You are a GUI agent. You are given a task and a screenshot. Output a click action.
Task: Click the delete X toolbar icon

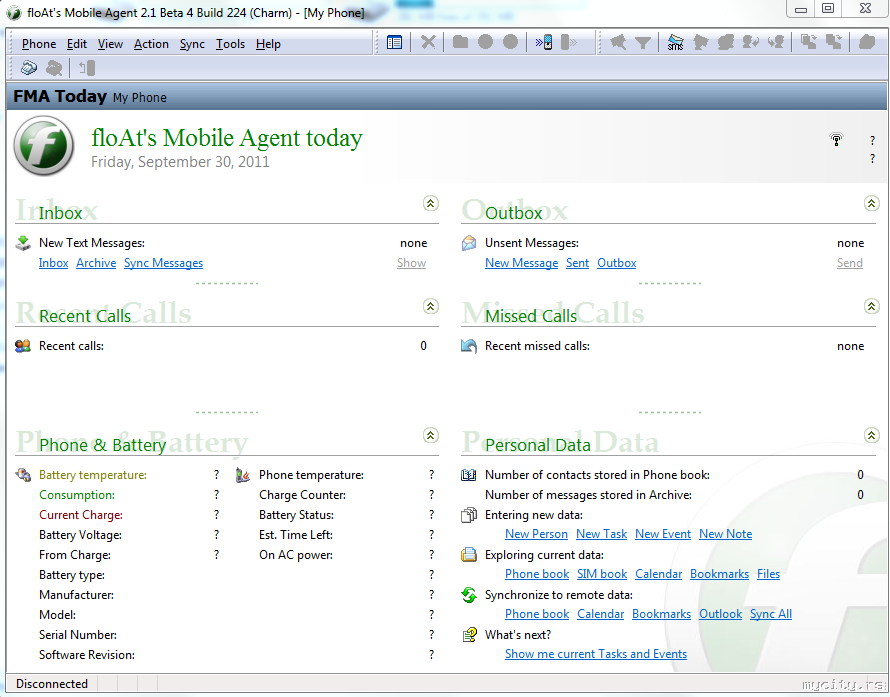(x=428, y=42)
